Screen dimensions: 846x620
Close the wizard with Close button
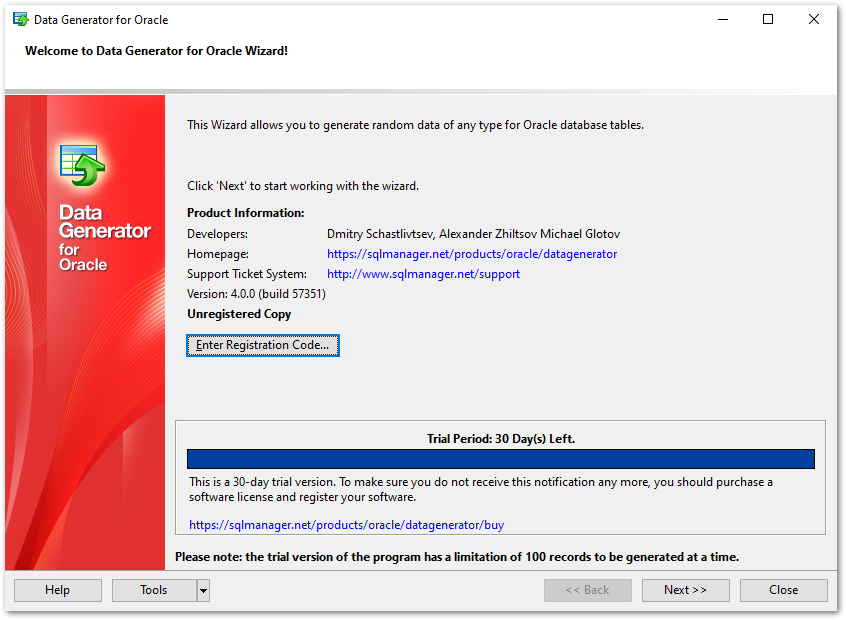pyautogui.click(x=783, y=590)
